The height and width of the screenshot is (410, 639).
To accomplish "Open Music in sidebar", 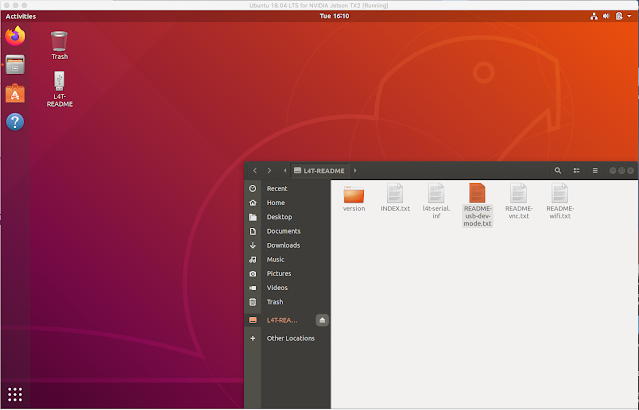I will click(x=287, y=259).
